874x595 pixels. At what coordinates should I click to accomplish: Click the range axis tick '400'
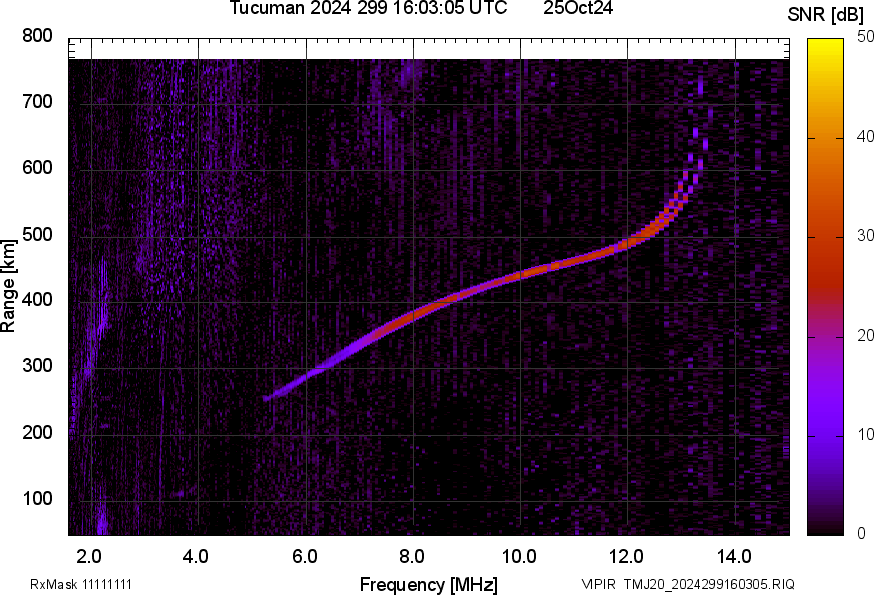coord(37,300)
